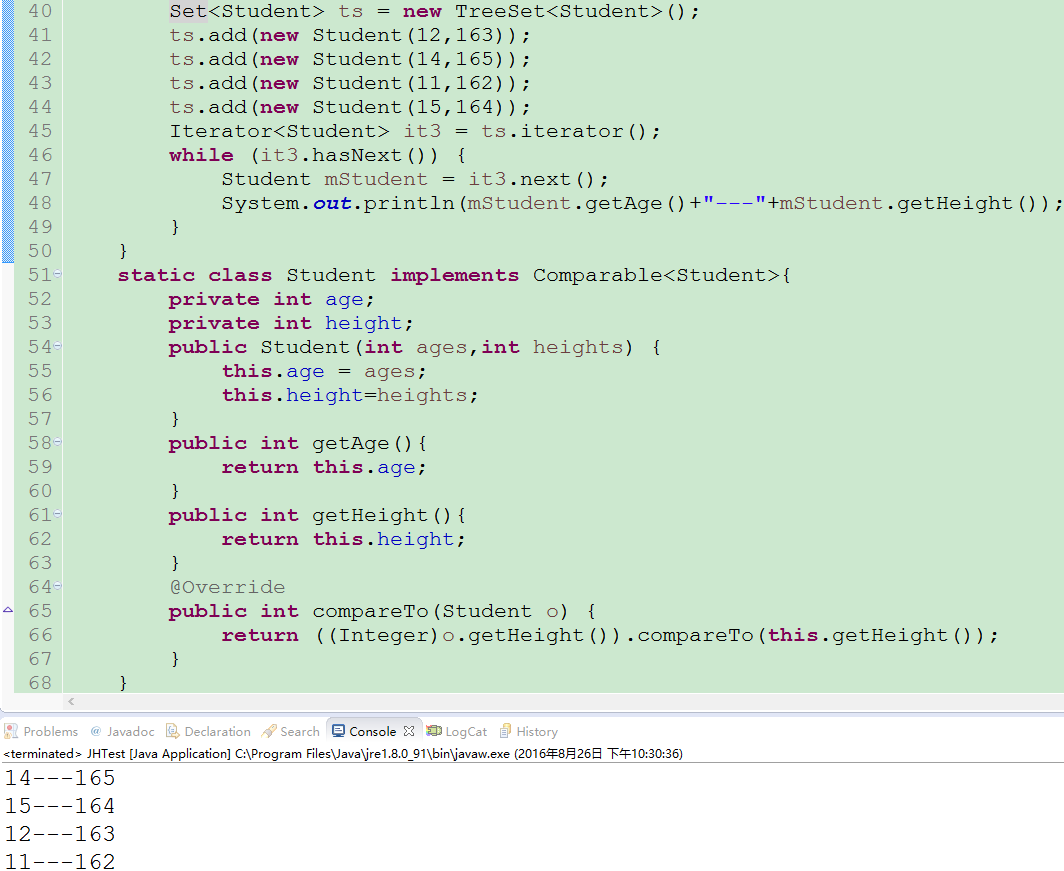Switch to the LogCat tab
The image size is (1064, 871).
tap(457, 731)
